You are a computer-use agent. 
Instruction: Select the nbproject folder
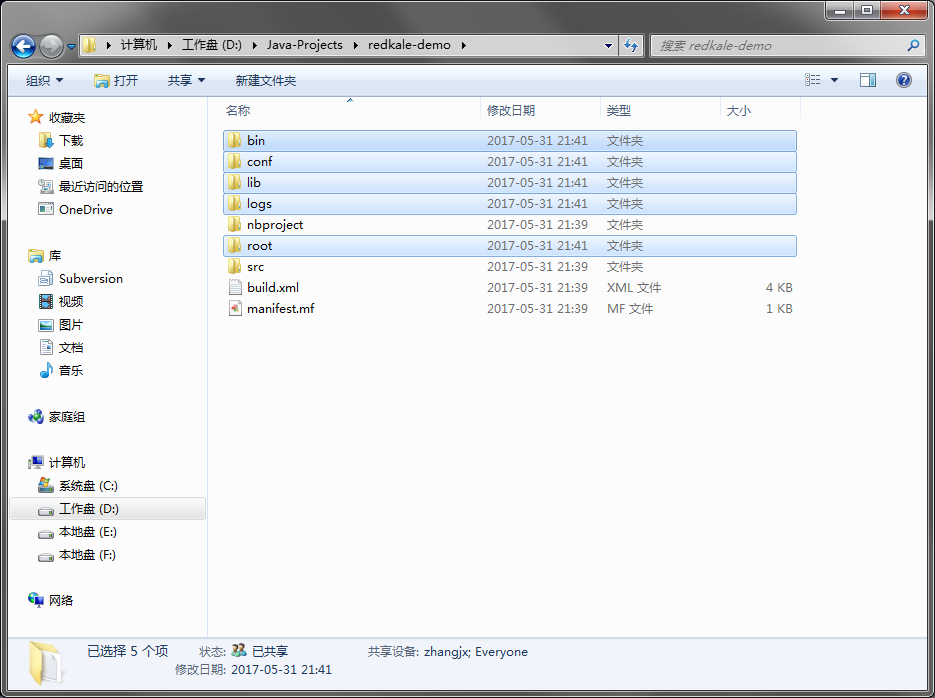274,225
